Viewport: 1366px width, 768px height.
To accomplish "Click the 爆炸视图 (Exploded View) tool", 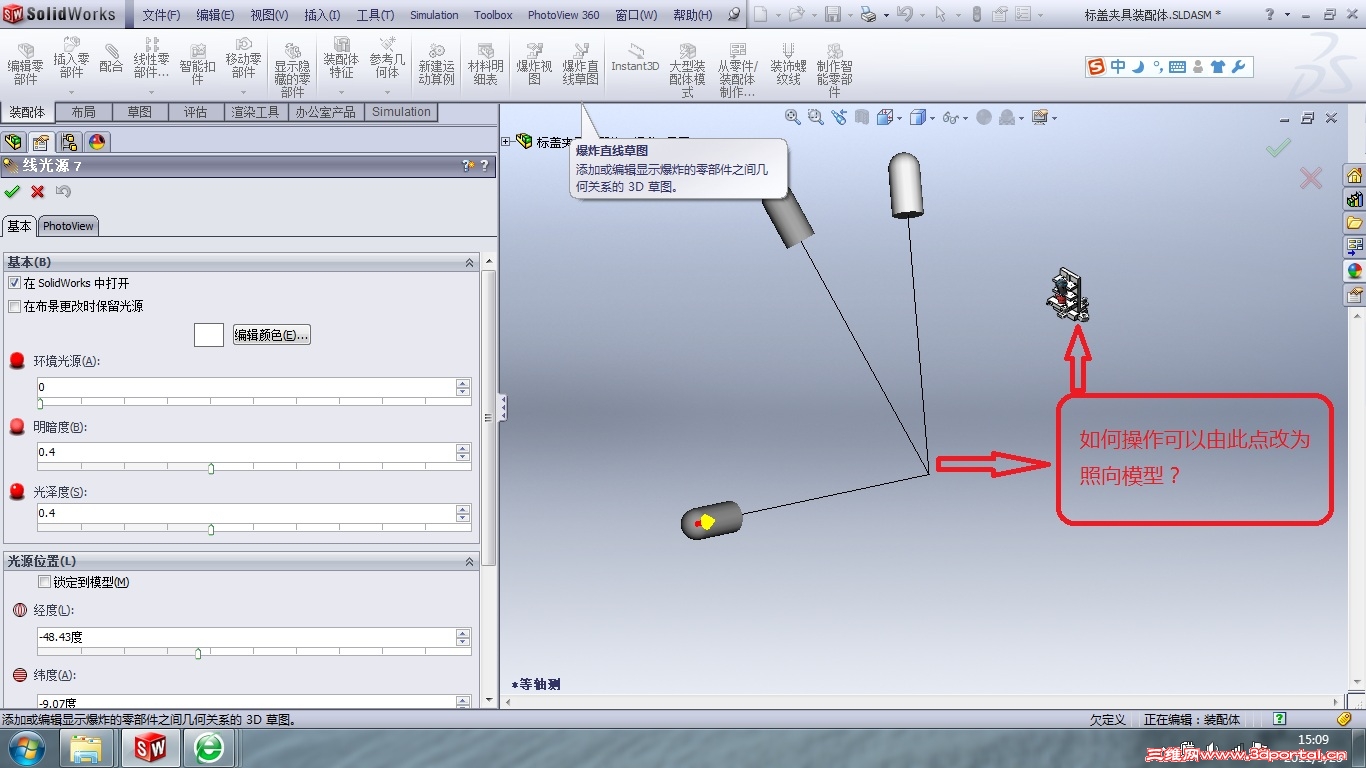I will point(534,64).
